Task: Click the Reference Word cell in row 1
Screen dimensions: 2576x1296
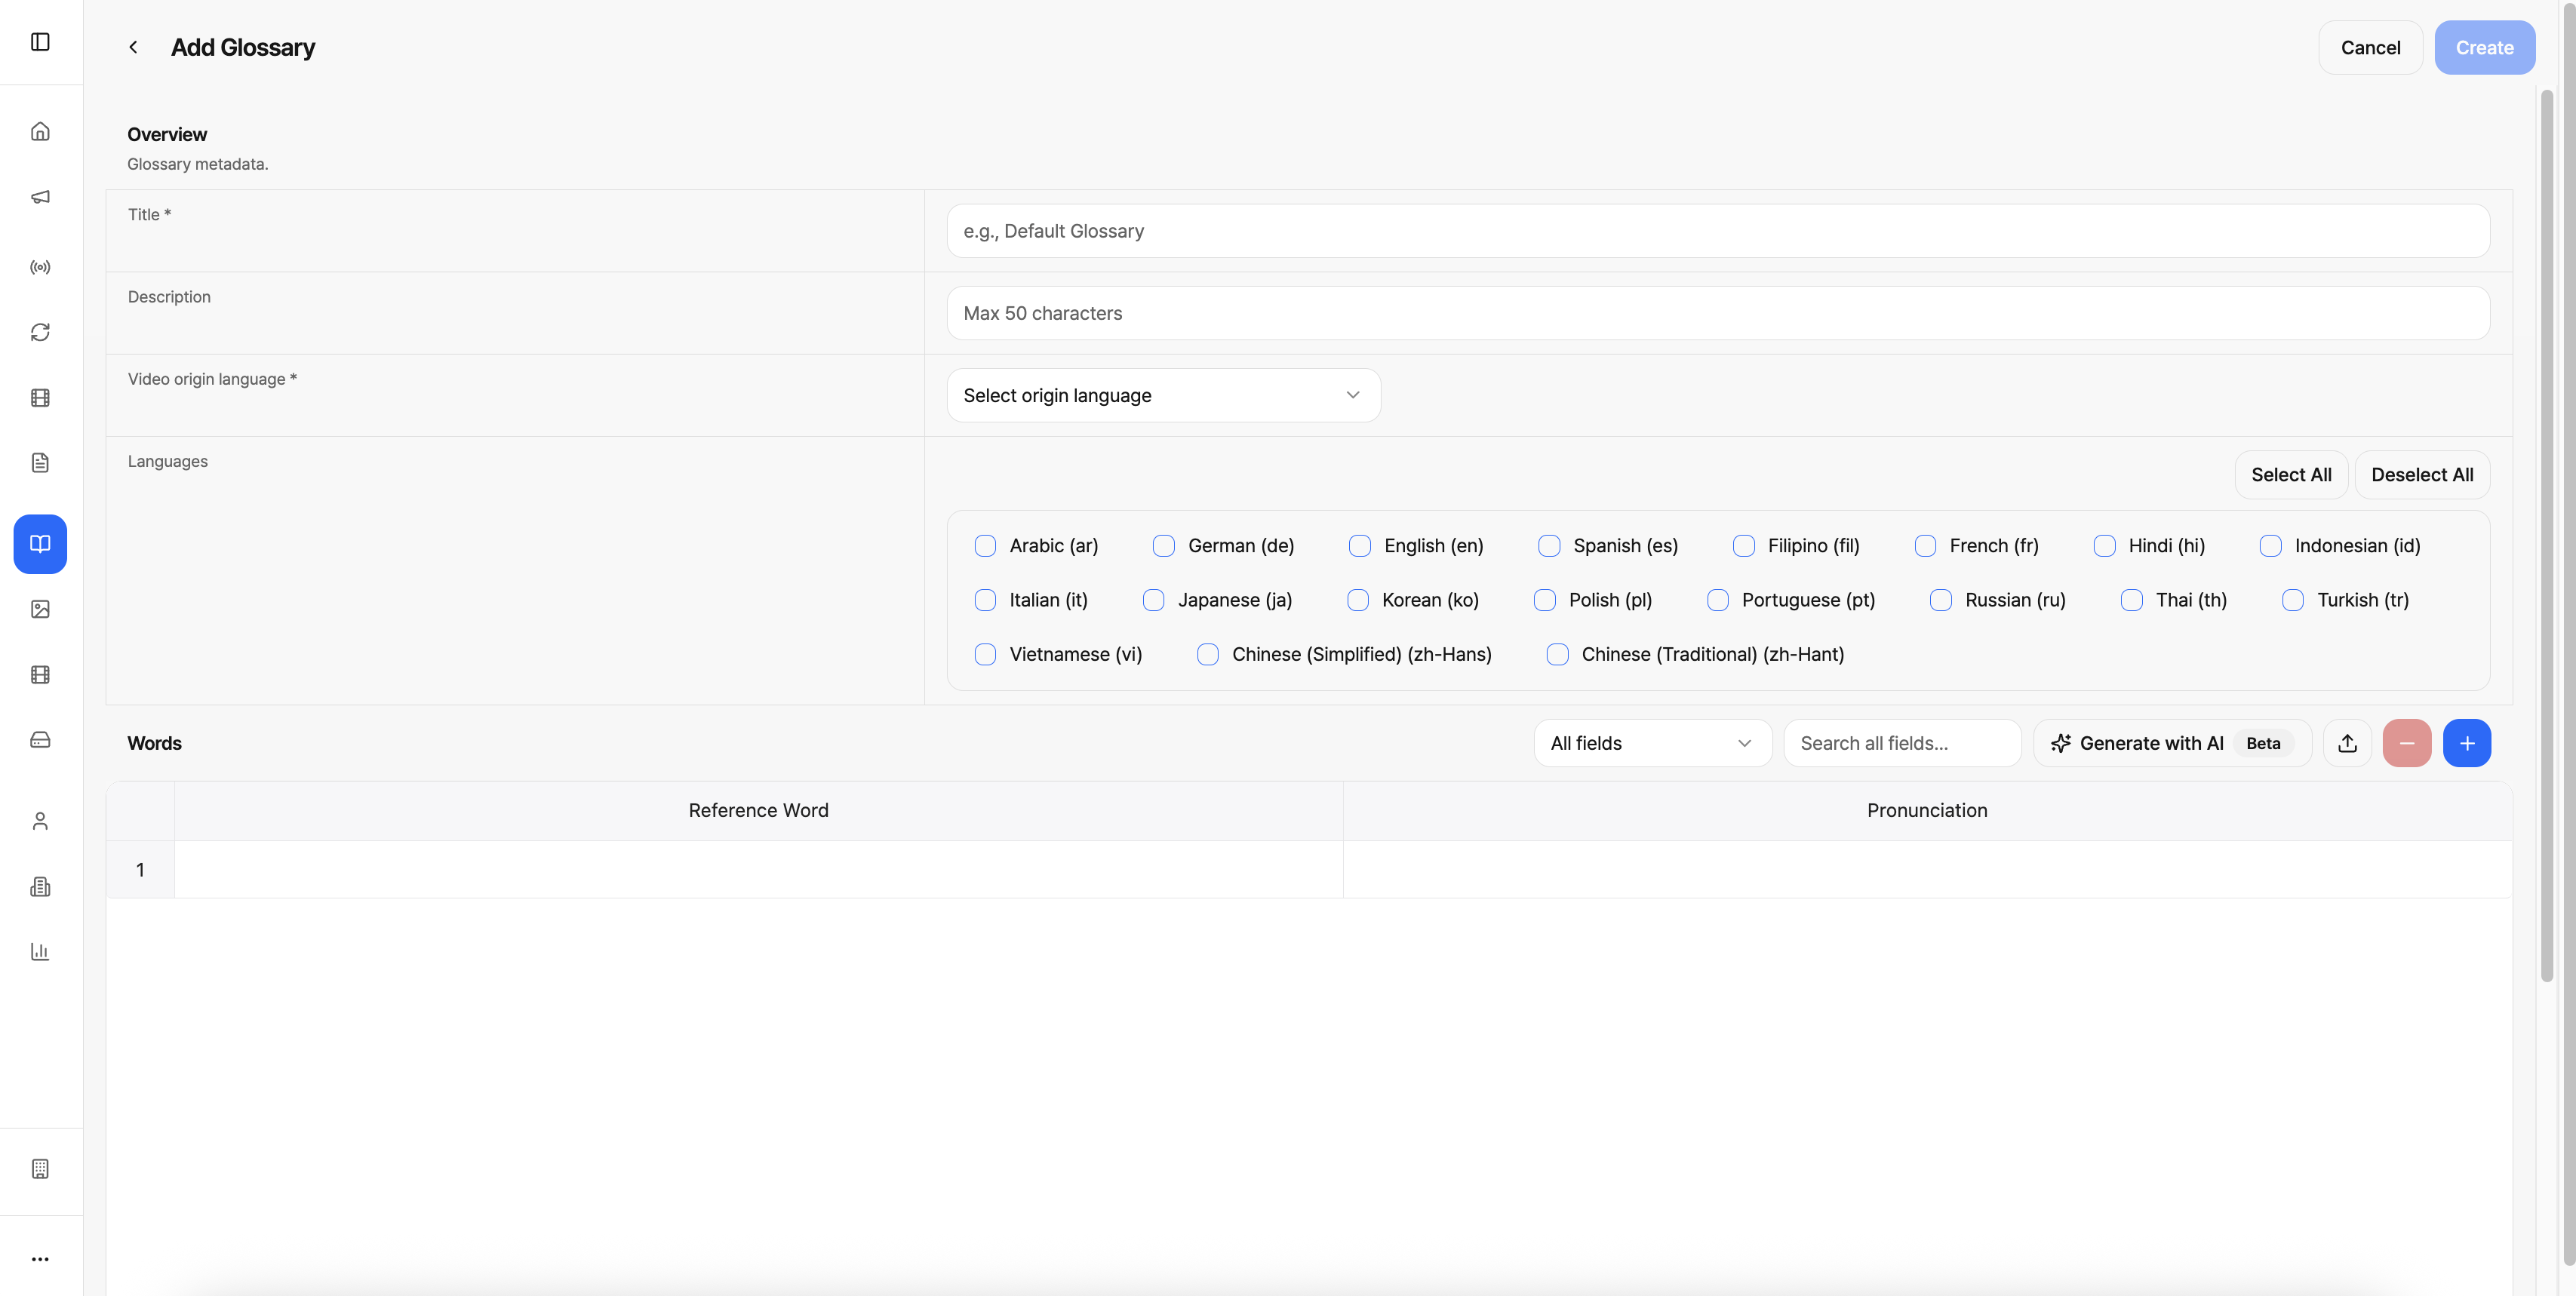Action: coord(759,869)
